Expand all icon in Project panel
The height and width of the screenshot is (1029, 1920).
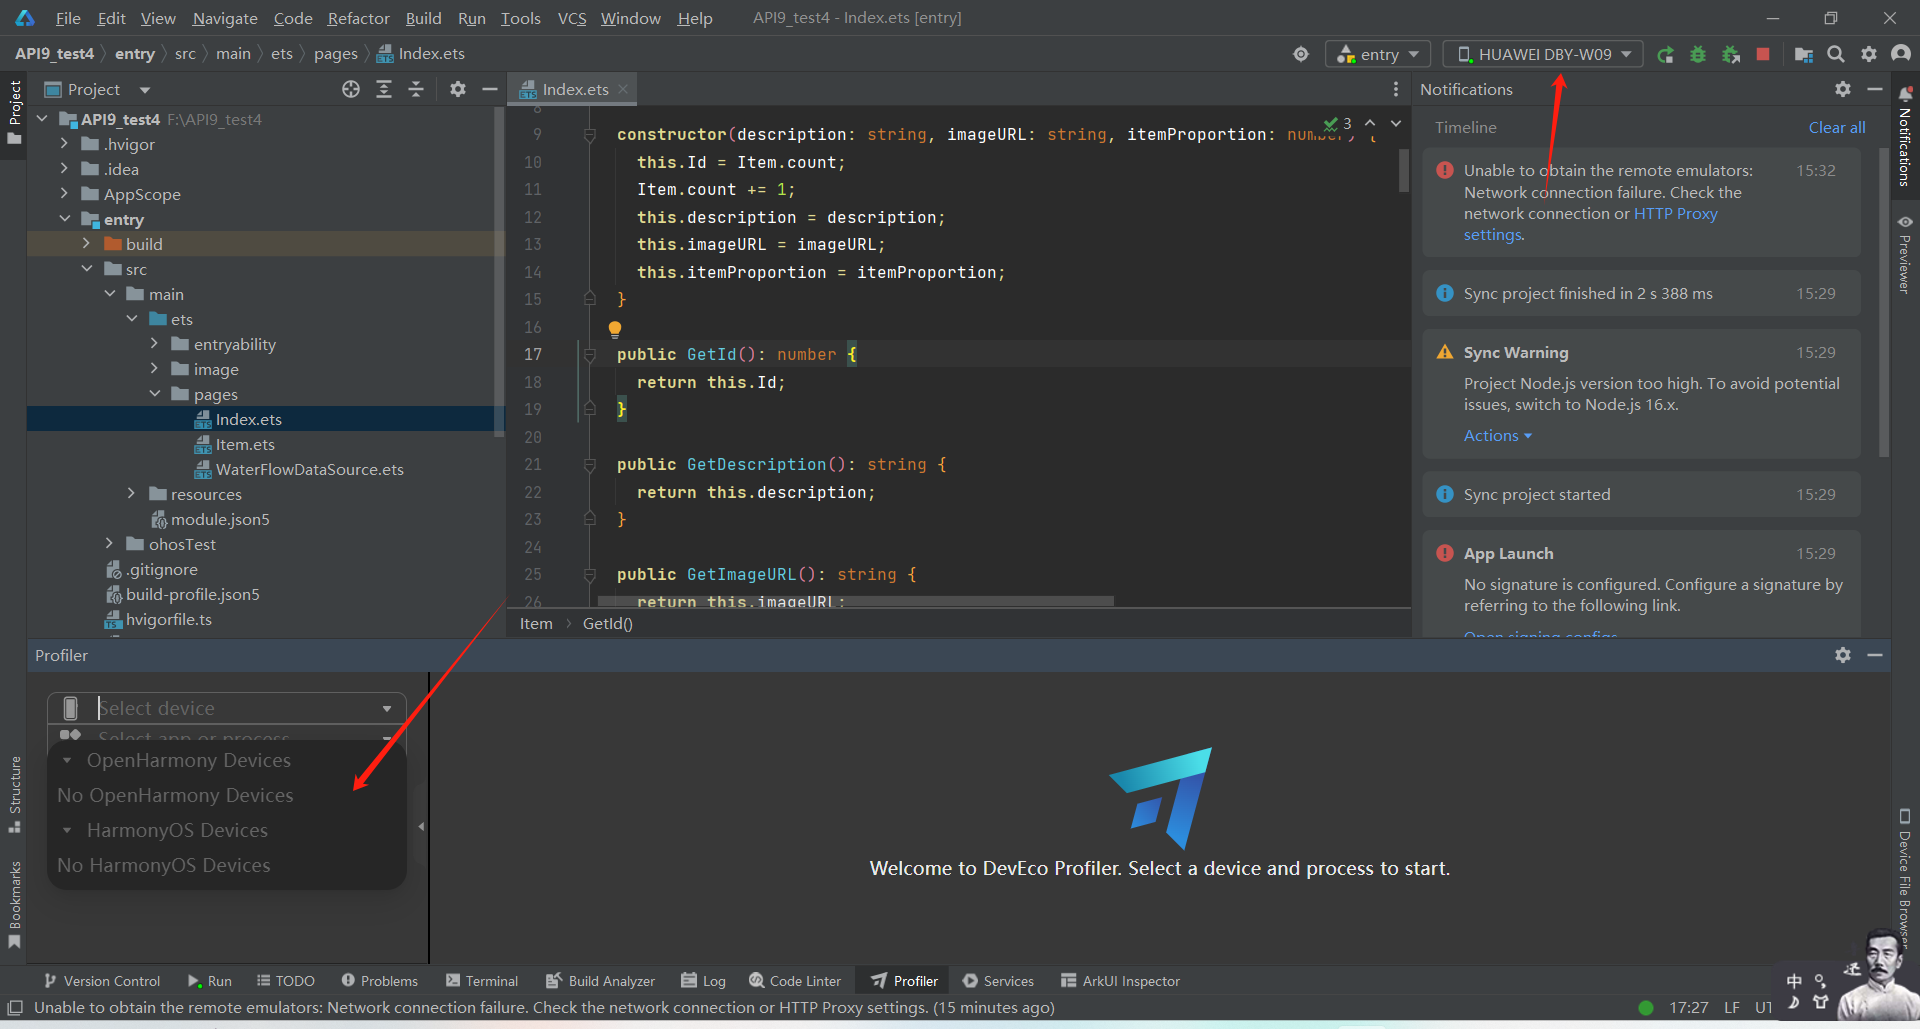point(384,89)
